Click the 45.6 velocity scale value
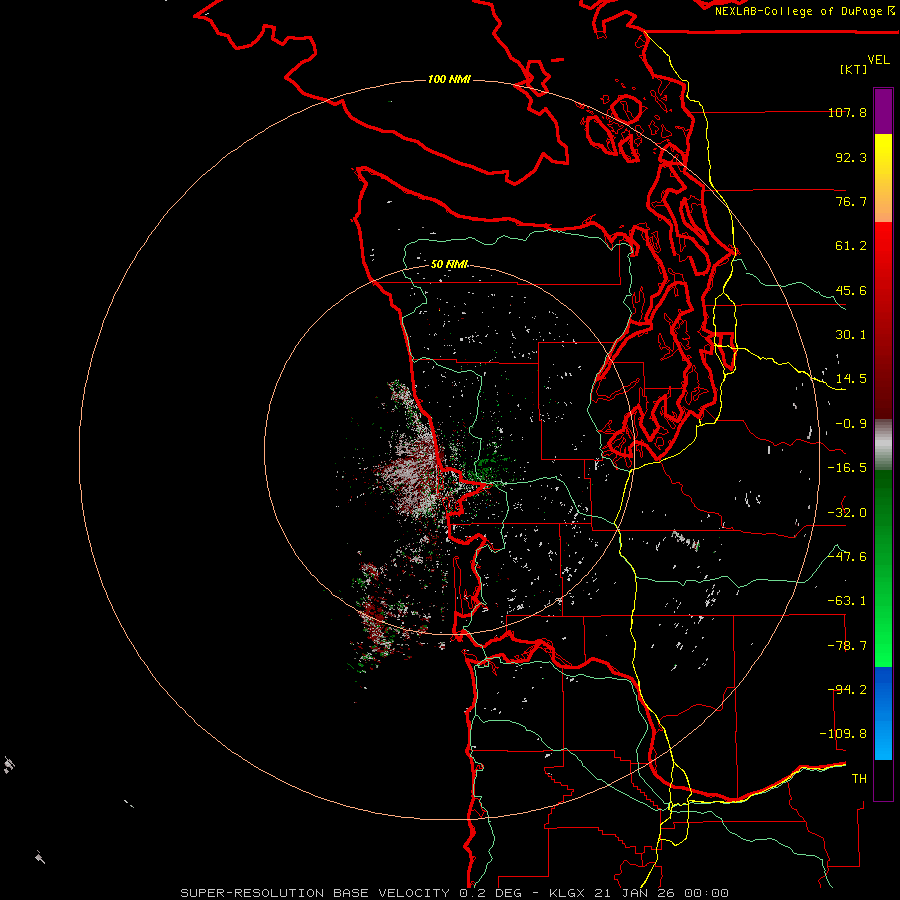Image resolution: width=900 pixels, height=900 pixels. pos(851,290)
